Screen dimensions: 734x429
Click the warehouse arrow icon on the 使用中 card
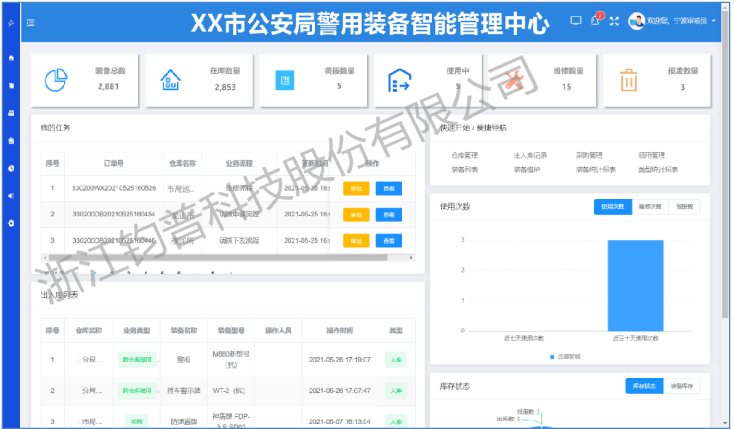click(399, 80)
